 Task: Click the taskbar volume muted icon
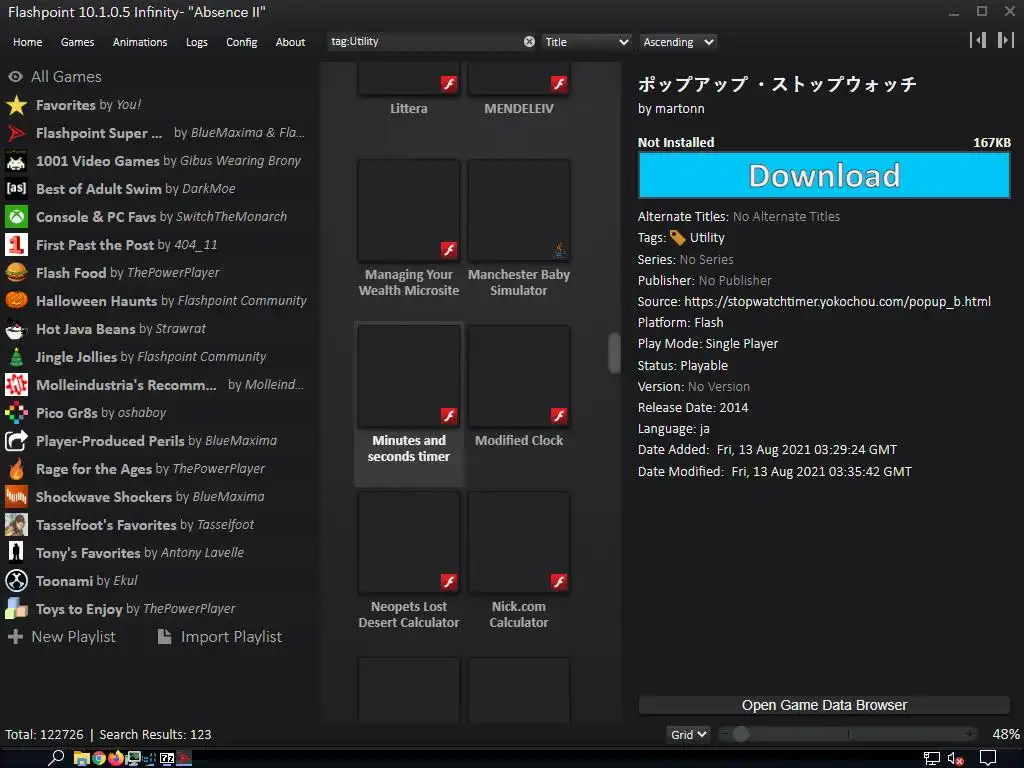tap(955, 759)
